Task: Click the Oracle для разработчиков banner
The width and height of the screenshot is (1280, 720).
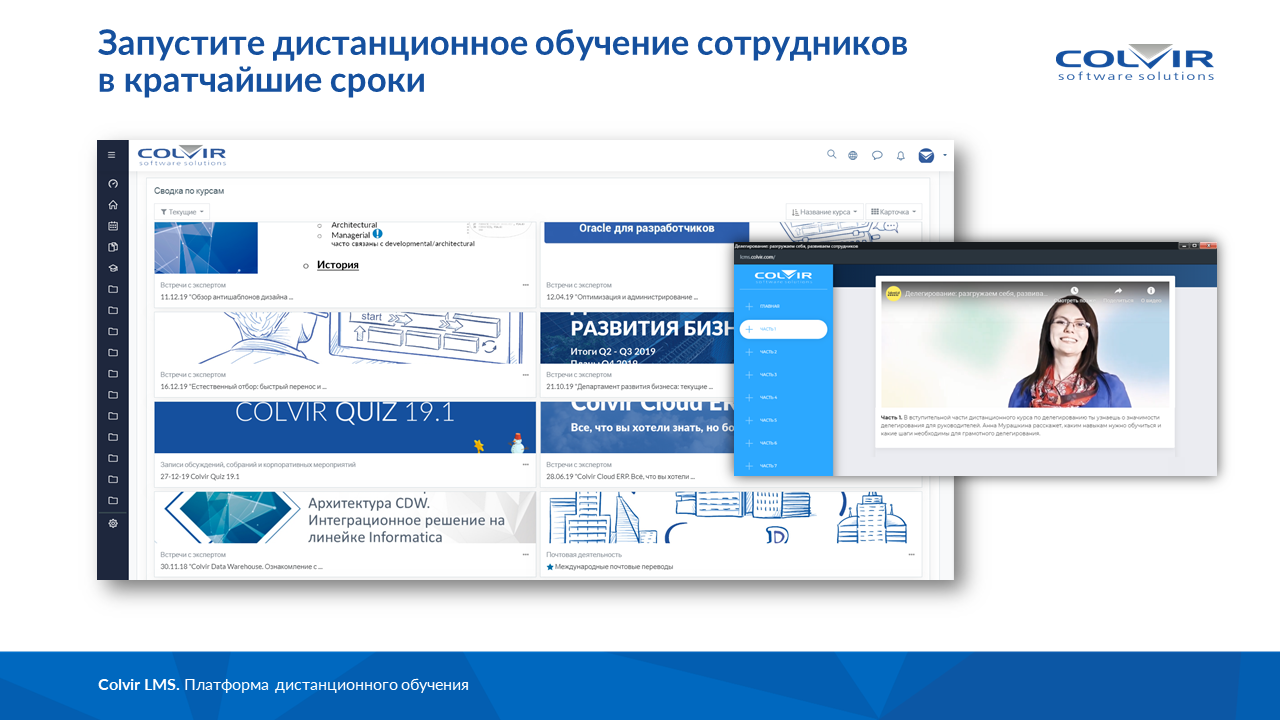Action: click(646, 233)
